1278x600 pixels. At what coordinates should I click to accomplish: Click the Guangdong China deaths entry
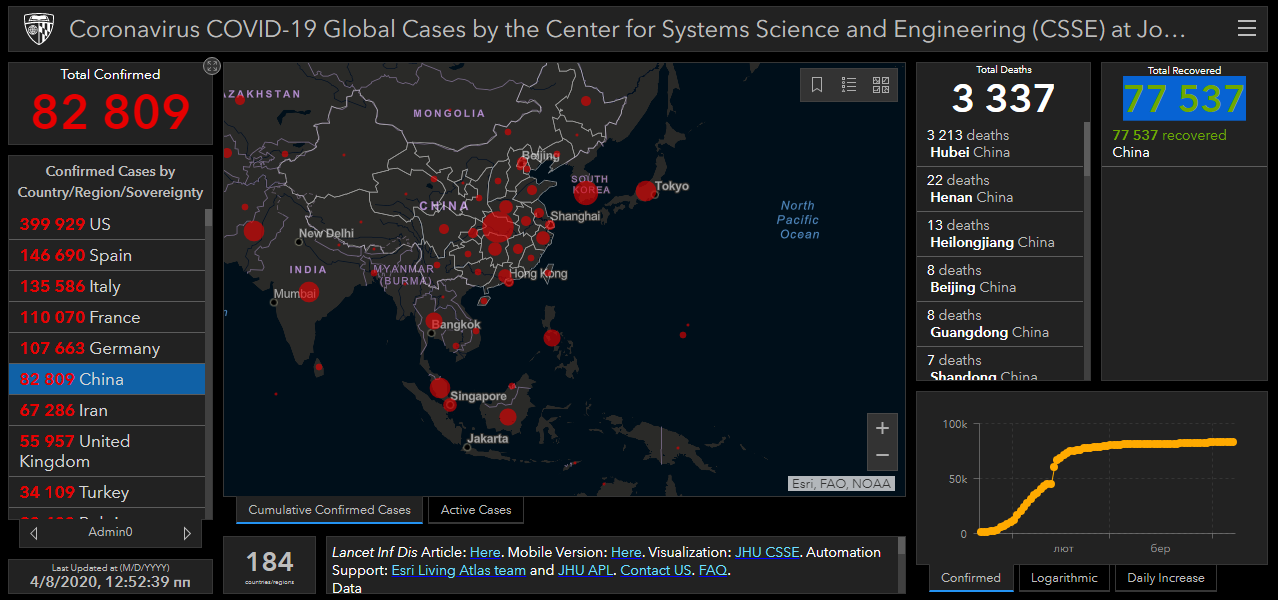tap(1000, 324)
